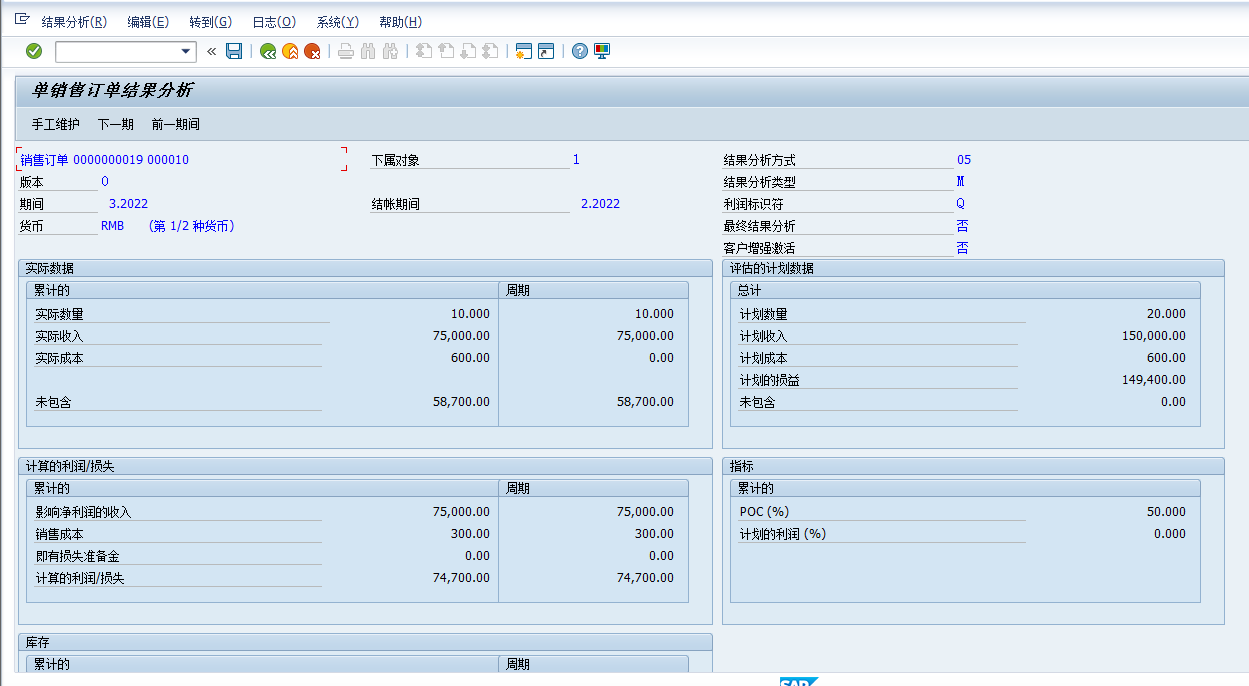This screenshot has height=686, width=1249.
Task: Collapse the command field with the chevron
Action: [211, 51]
